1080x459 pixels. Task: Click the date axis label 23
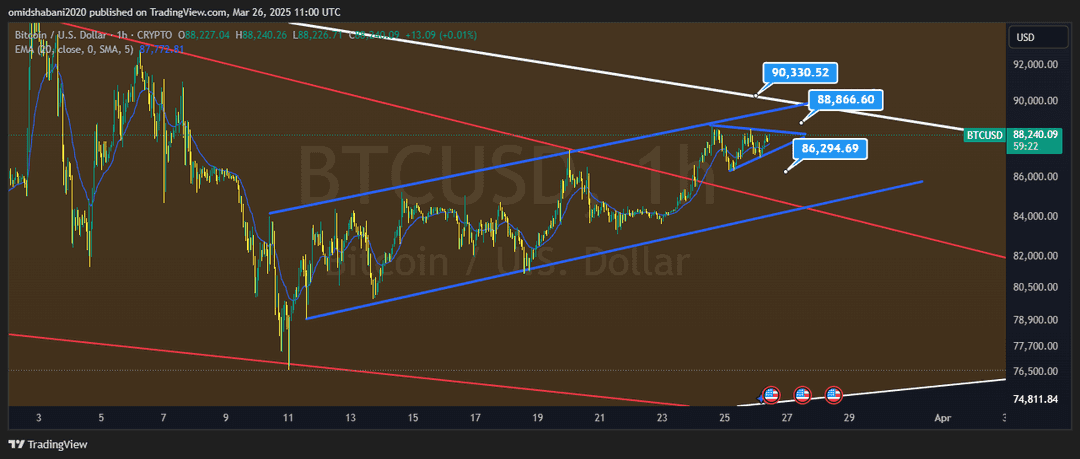(x=662, y=418)
